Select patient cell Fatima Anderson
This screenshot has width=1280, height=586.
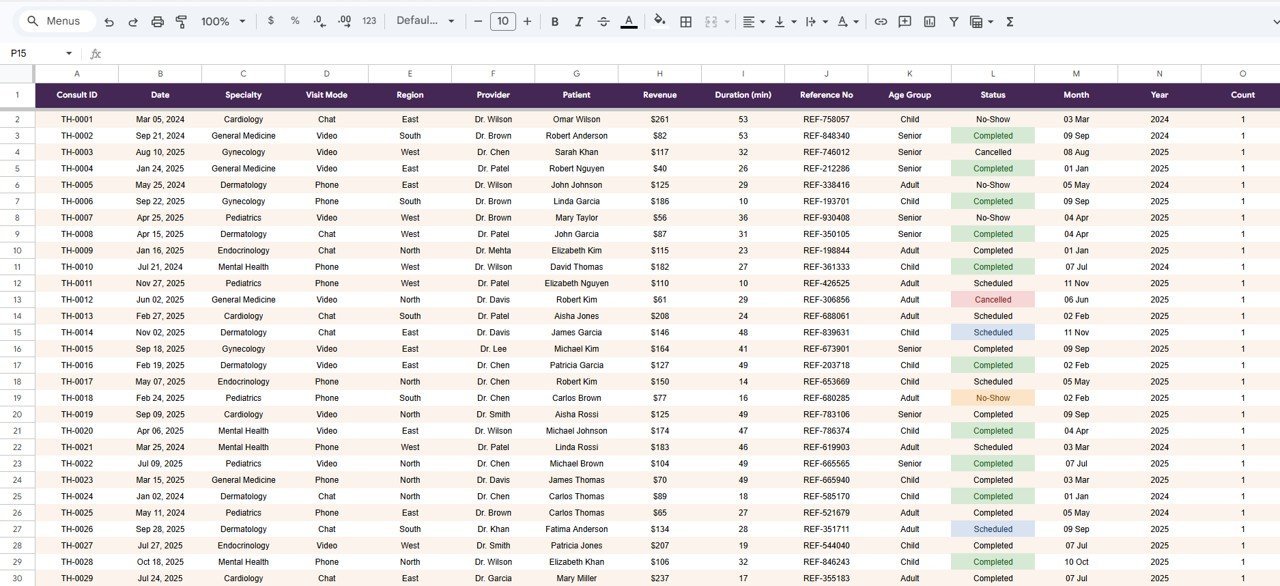577,529
